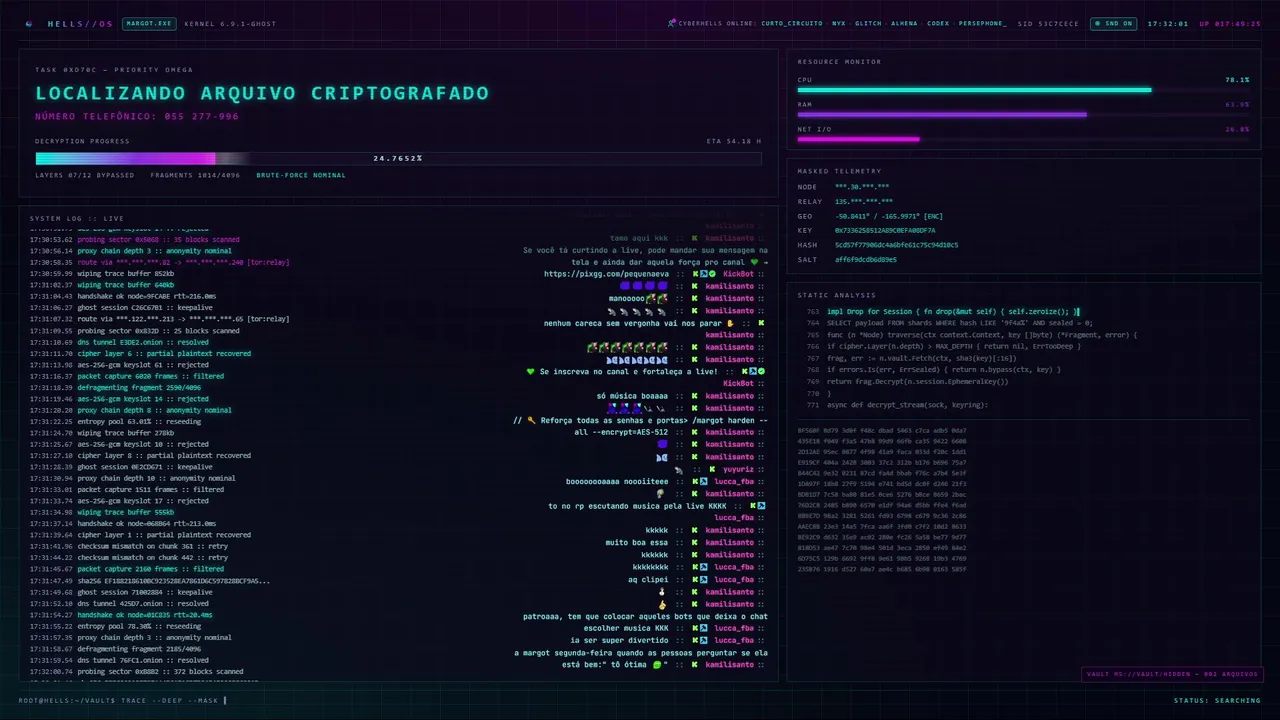The height and width of the screenshot is (720, 1280).
Task: Click subscriber badge on 'ia ser super divertido' row
Action: (703, 640)
